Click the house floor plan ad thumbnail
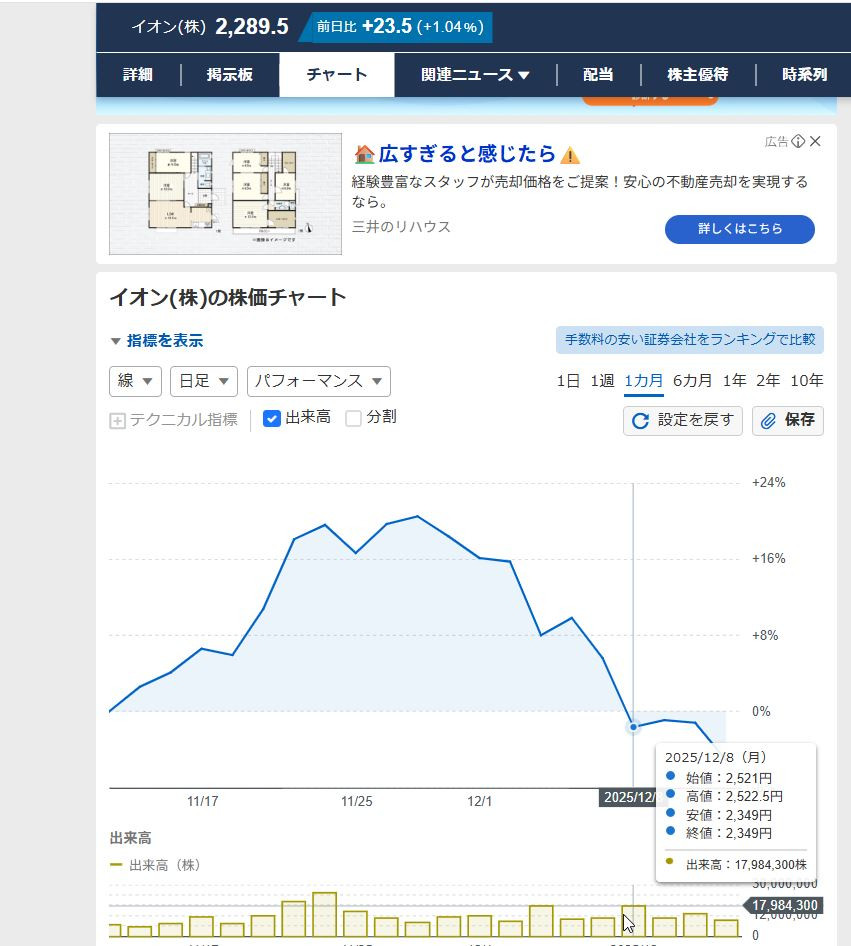 (225, 194)
